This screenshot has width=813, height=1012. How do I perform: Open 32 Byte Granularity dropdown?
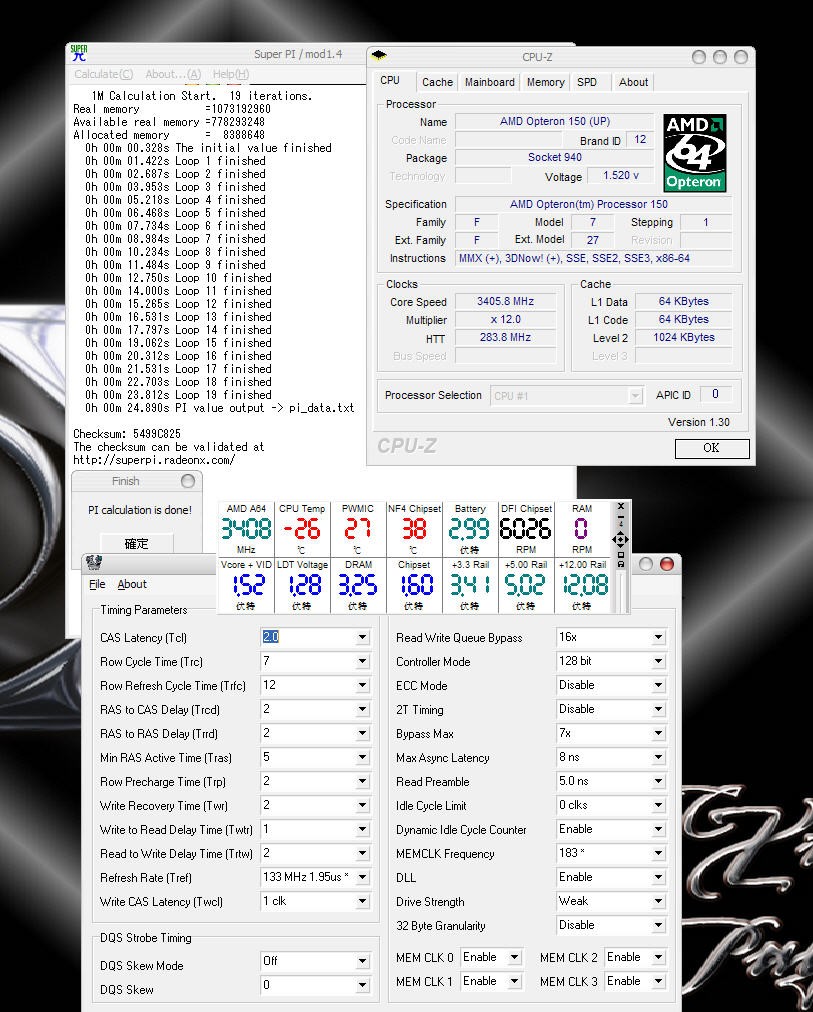[x=658, y=925]
